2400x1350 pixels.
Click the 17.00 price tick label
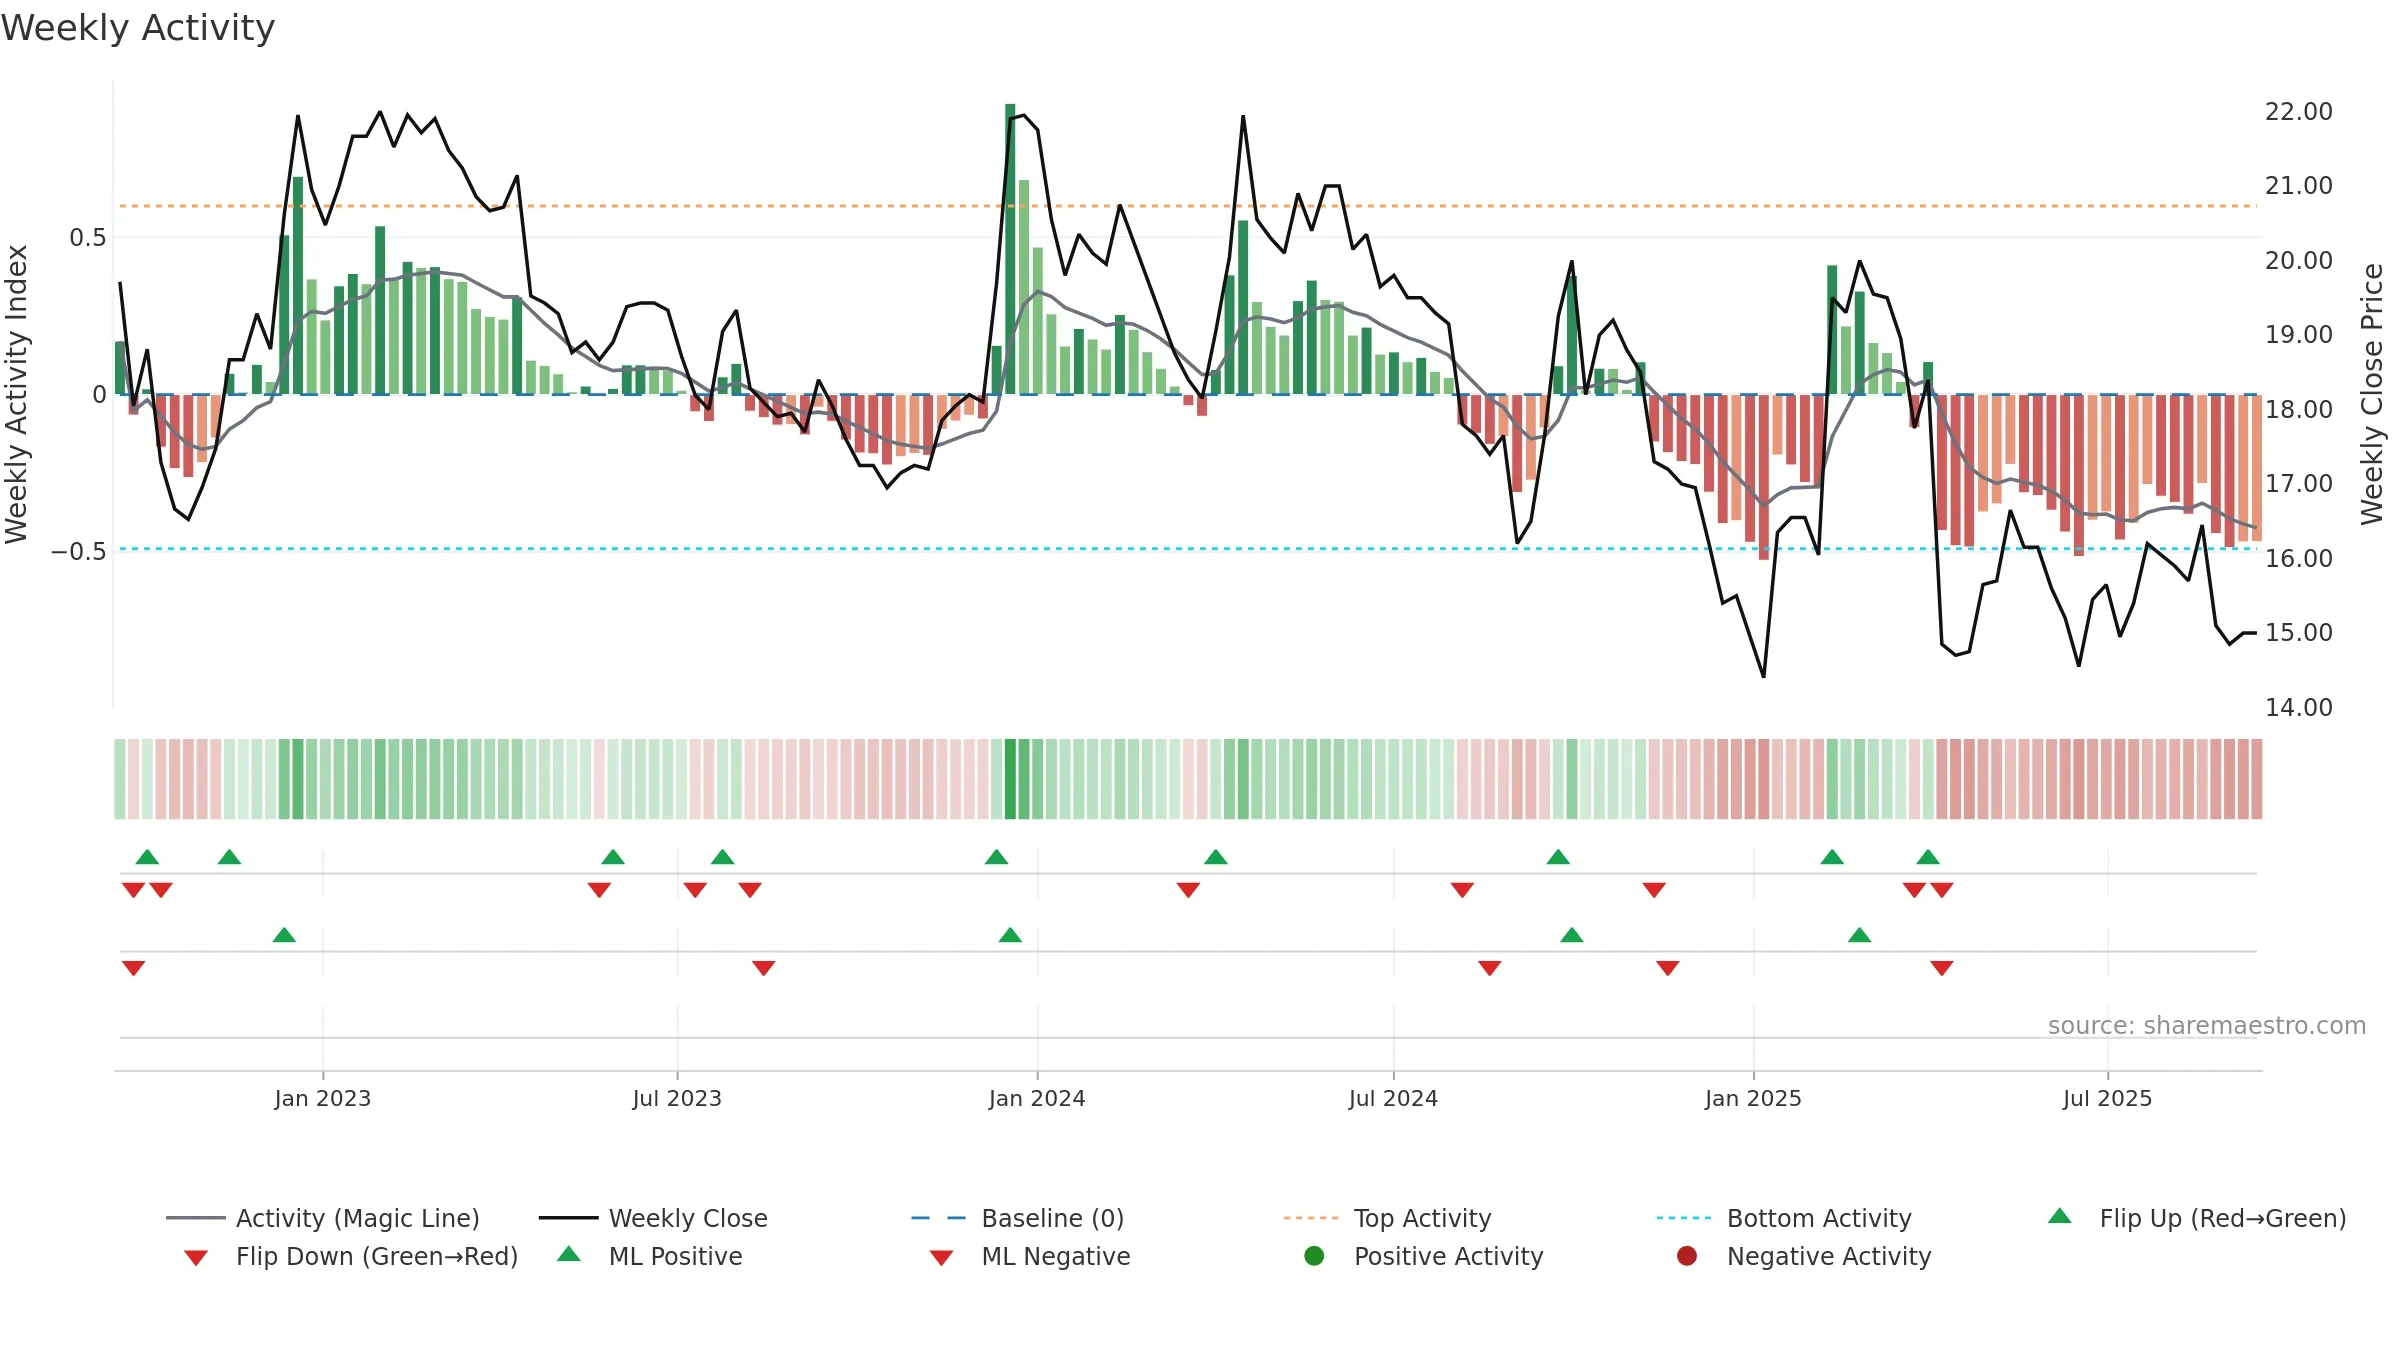pos(2299,483)
